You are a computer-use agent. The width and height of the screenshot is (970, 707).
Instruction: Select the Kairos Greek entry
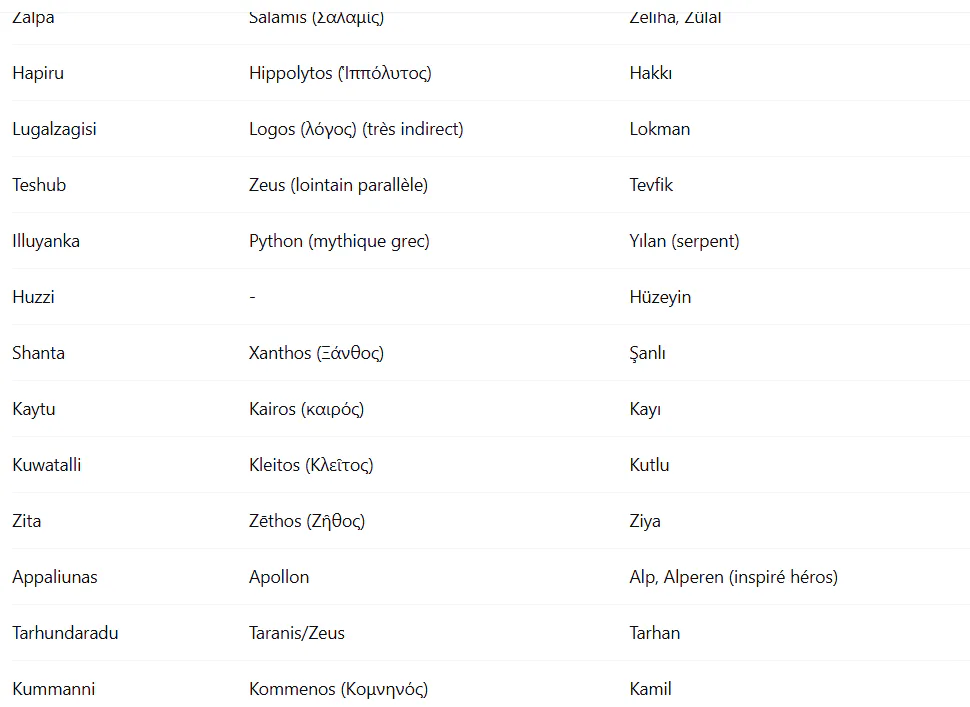point(306,409)
